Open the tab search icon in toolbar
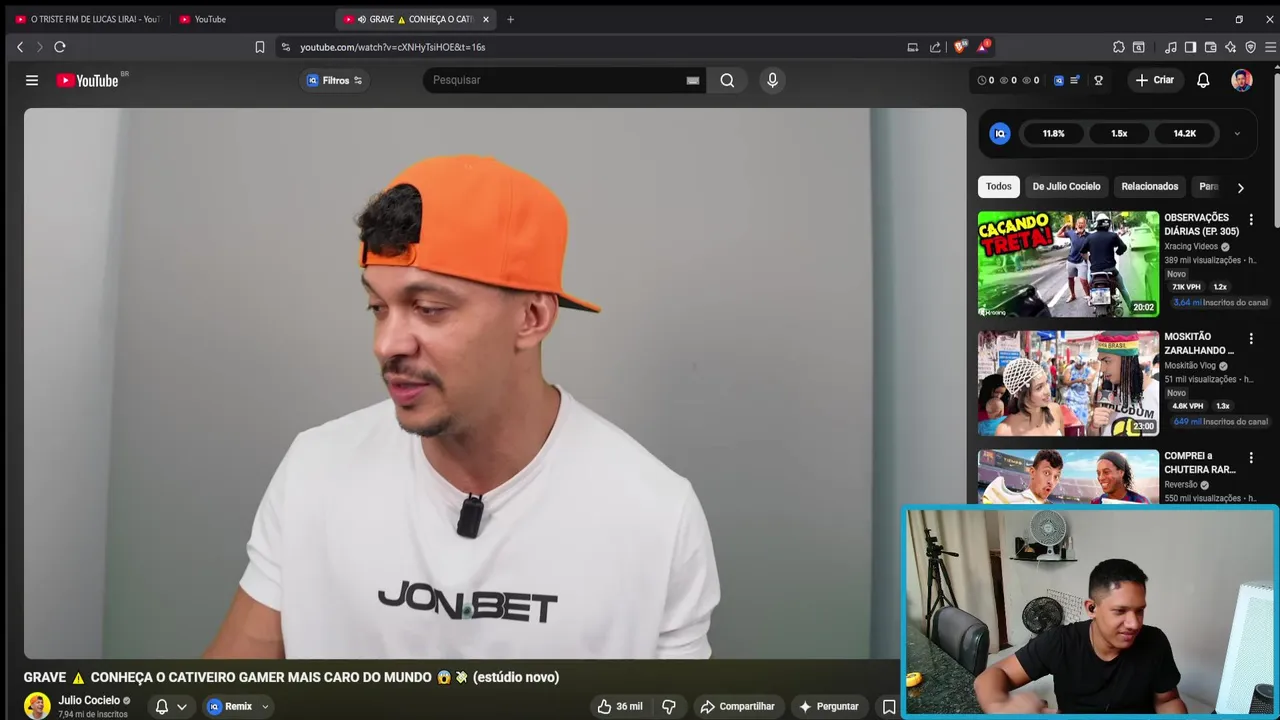This screenshot has width=1280, height=720. [1139, 47]
